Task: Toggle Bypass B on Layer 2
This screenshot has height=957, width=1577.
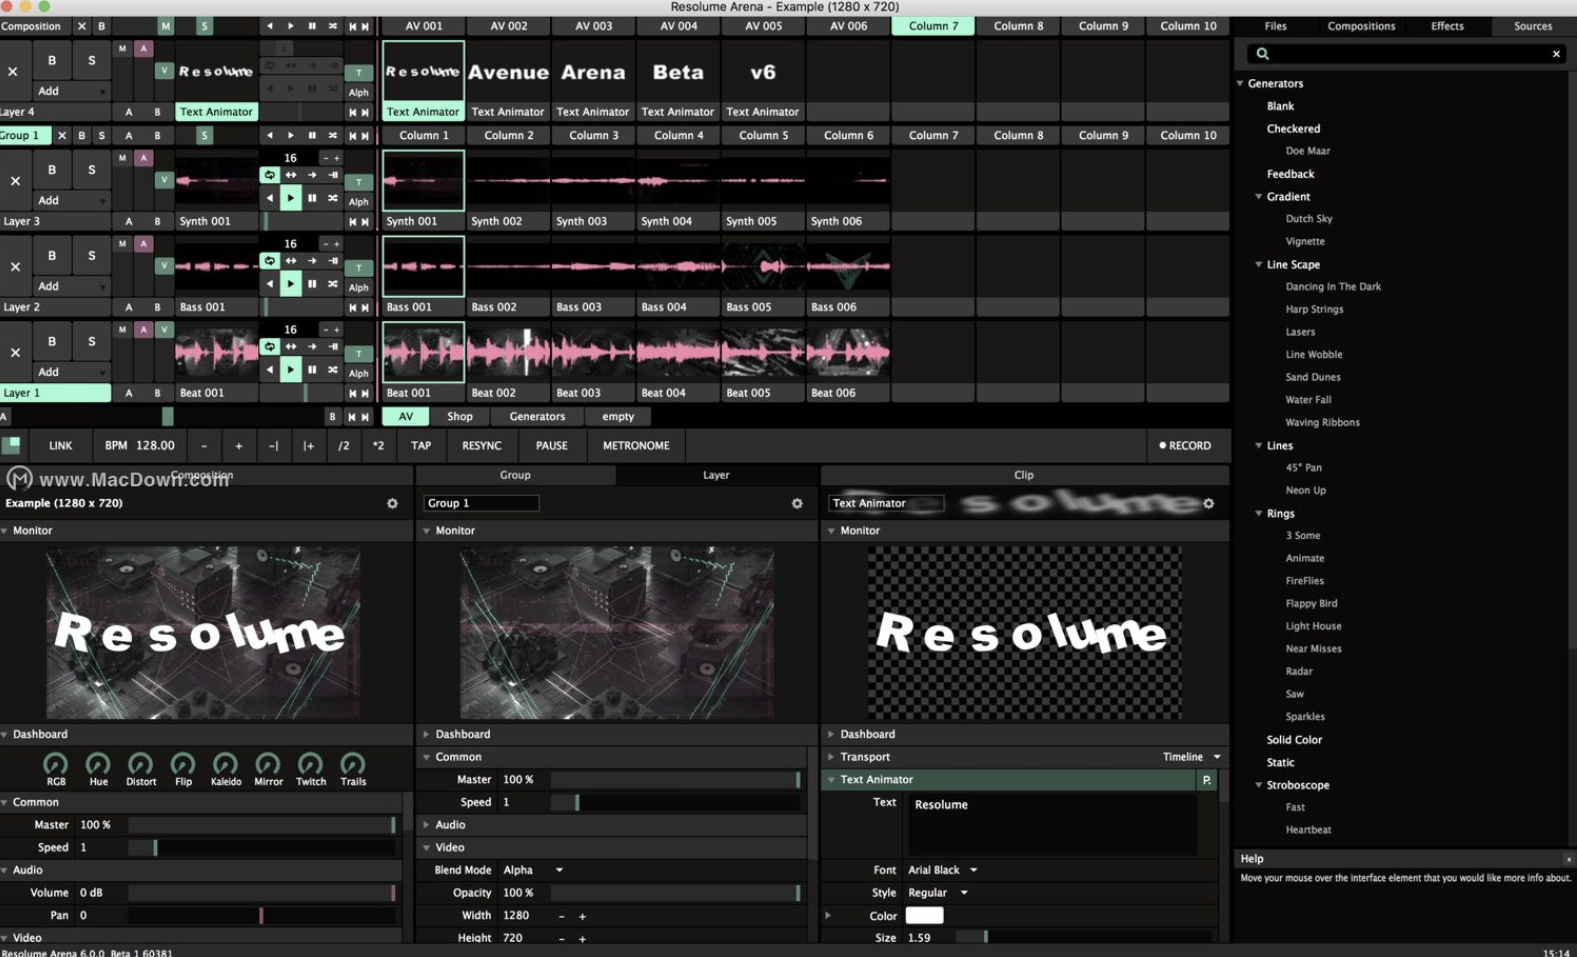Action: (52, 256)
